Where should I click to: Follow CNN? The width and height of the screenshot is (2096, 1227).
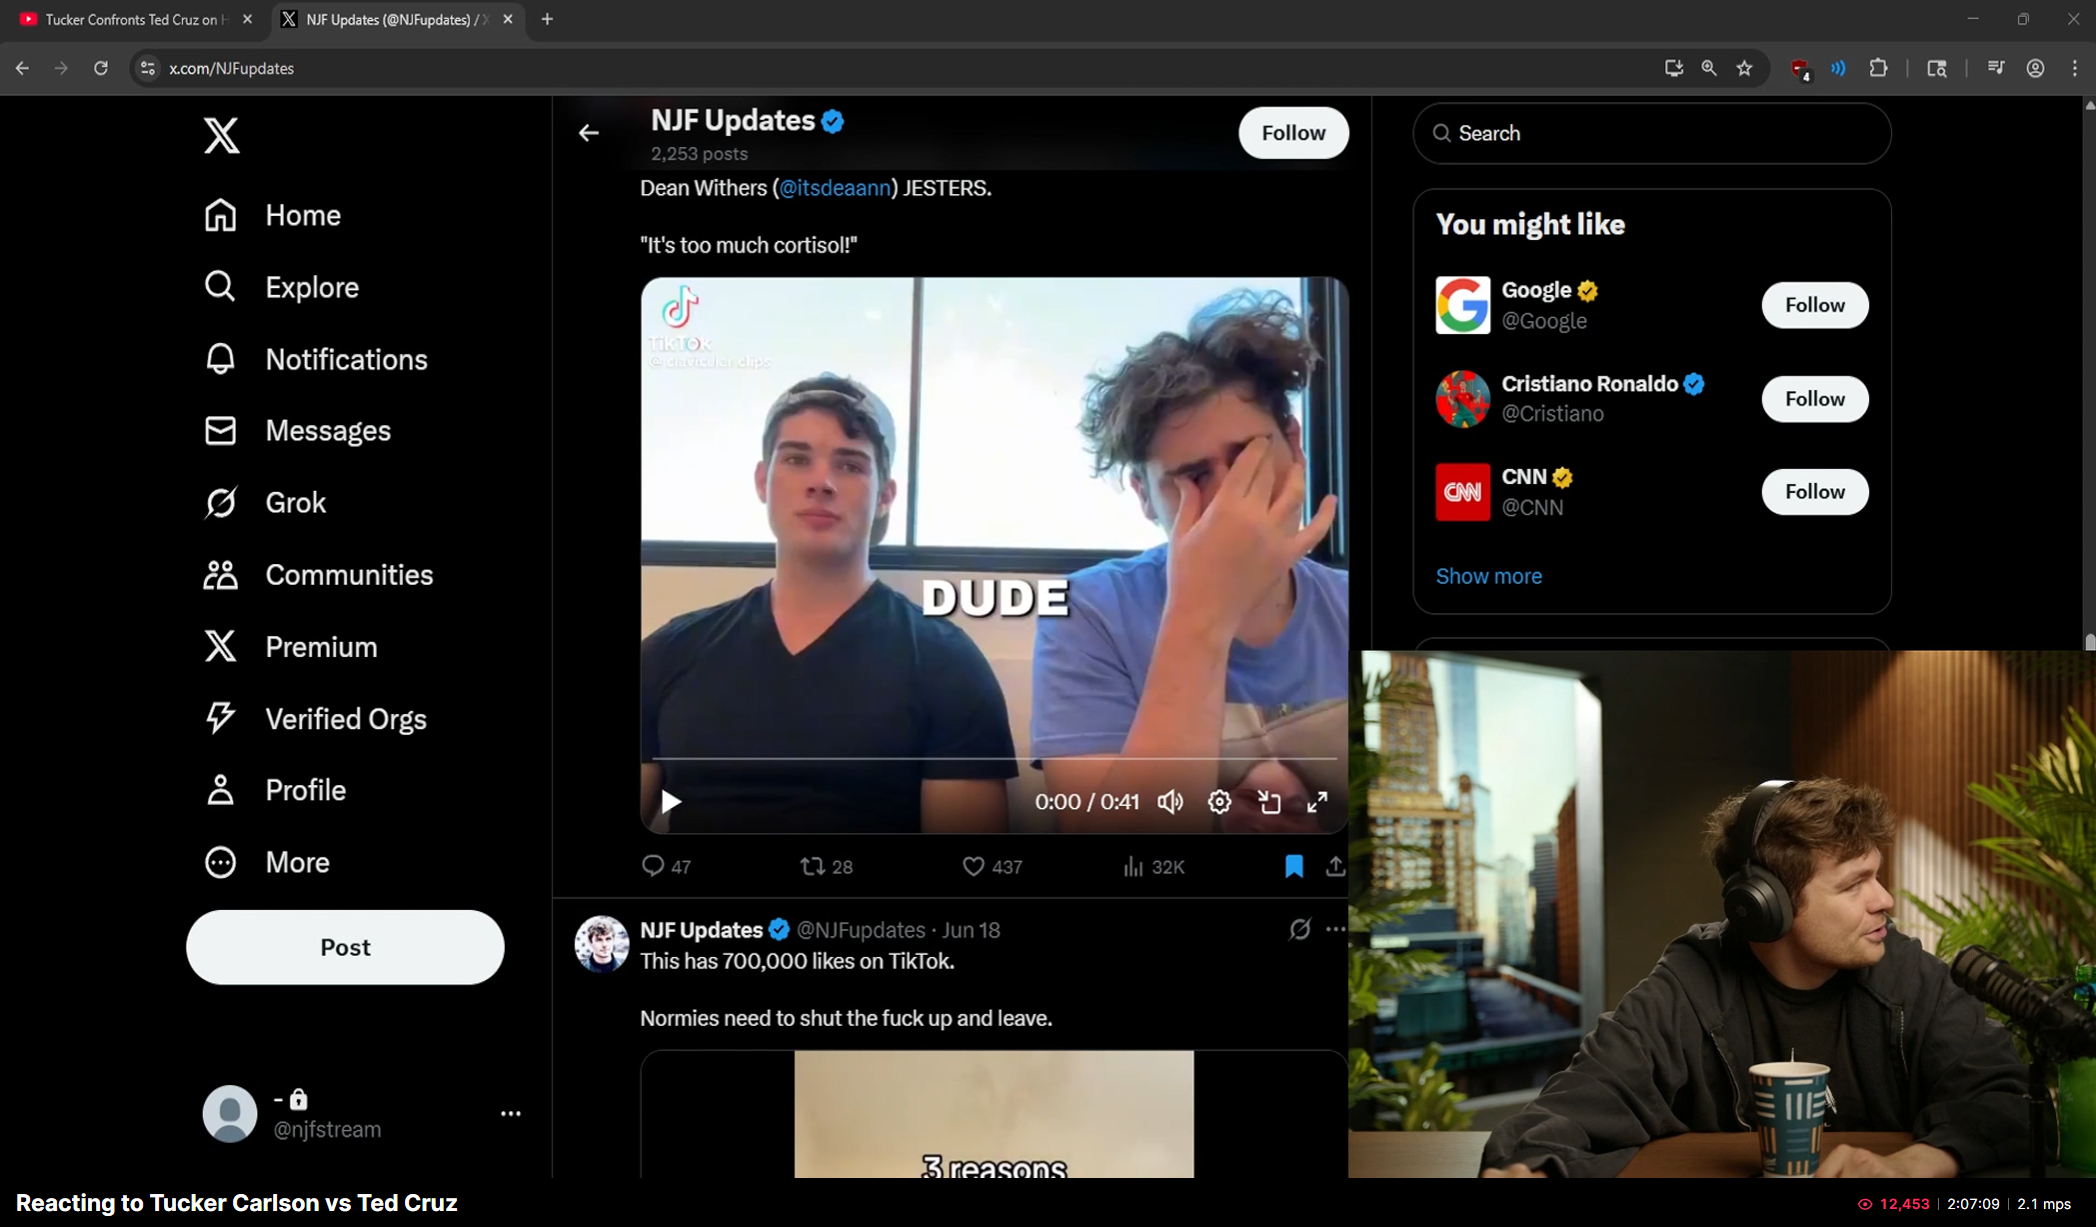1814,492
